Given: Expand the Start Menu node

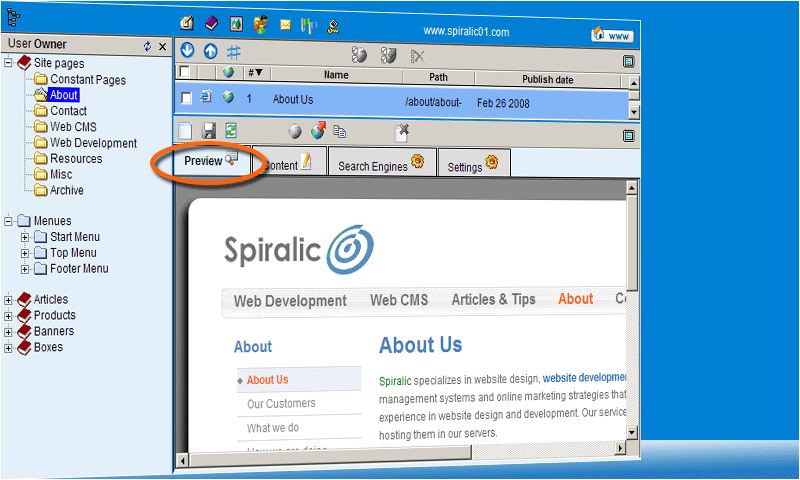Looking at the screenshot, I should (24, 237).
